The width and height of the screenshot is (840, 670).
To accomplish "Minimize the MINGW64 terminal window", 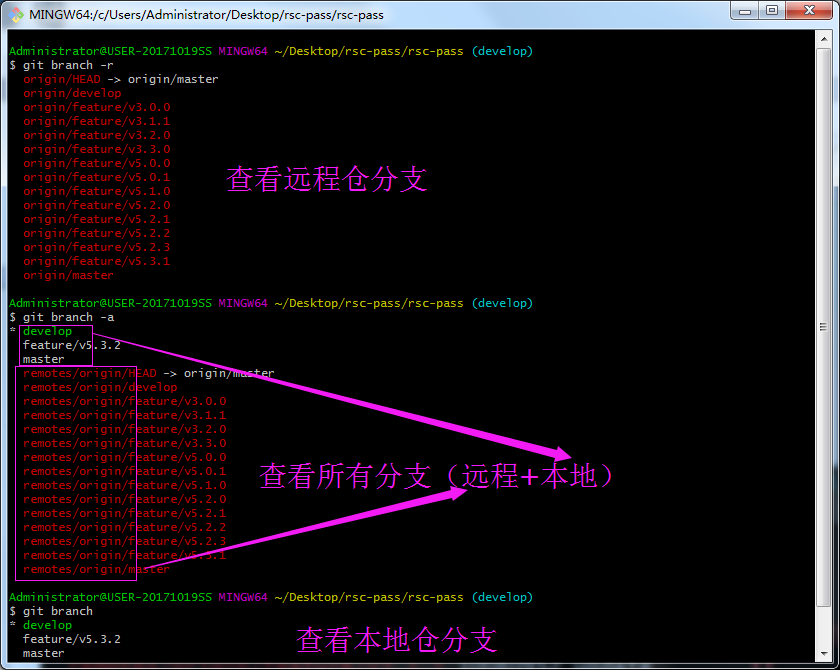I will pos(745,11).
